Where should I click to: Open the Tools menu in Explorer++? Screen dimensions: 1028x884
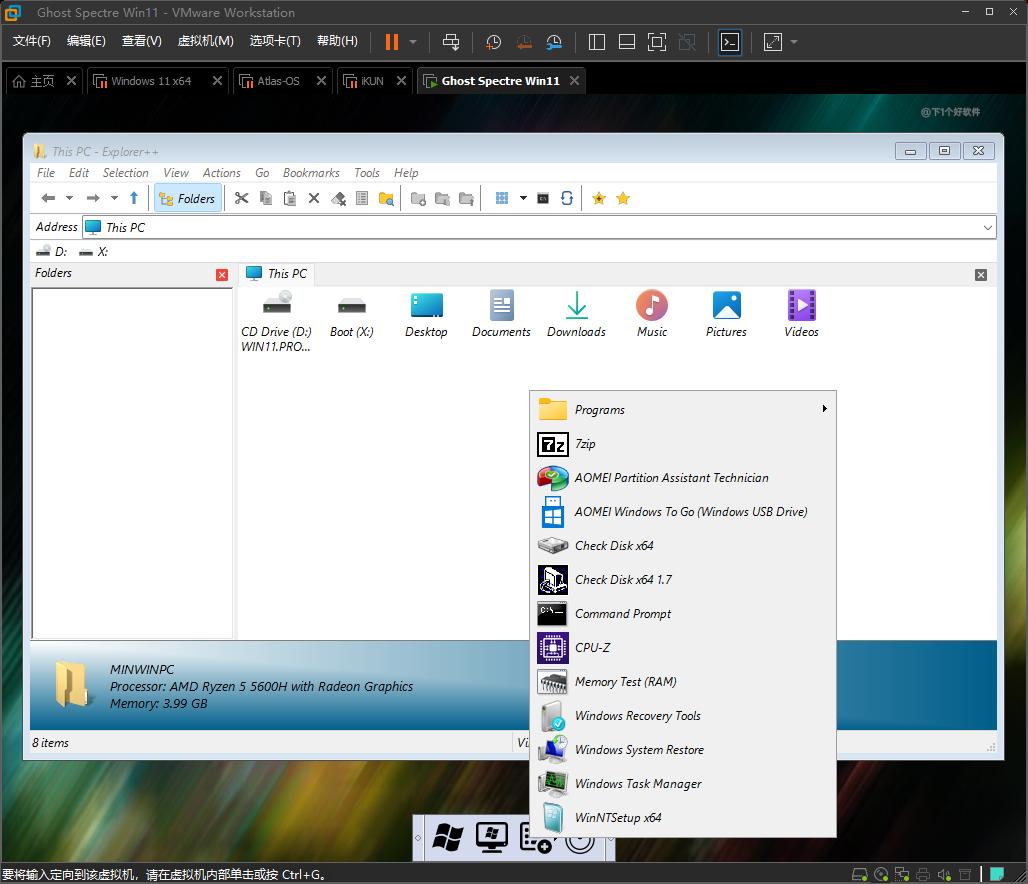point(366,172)
